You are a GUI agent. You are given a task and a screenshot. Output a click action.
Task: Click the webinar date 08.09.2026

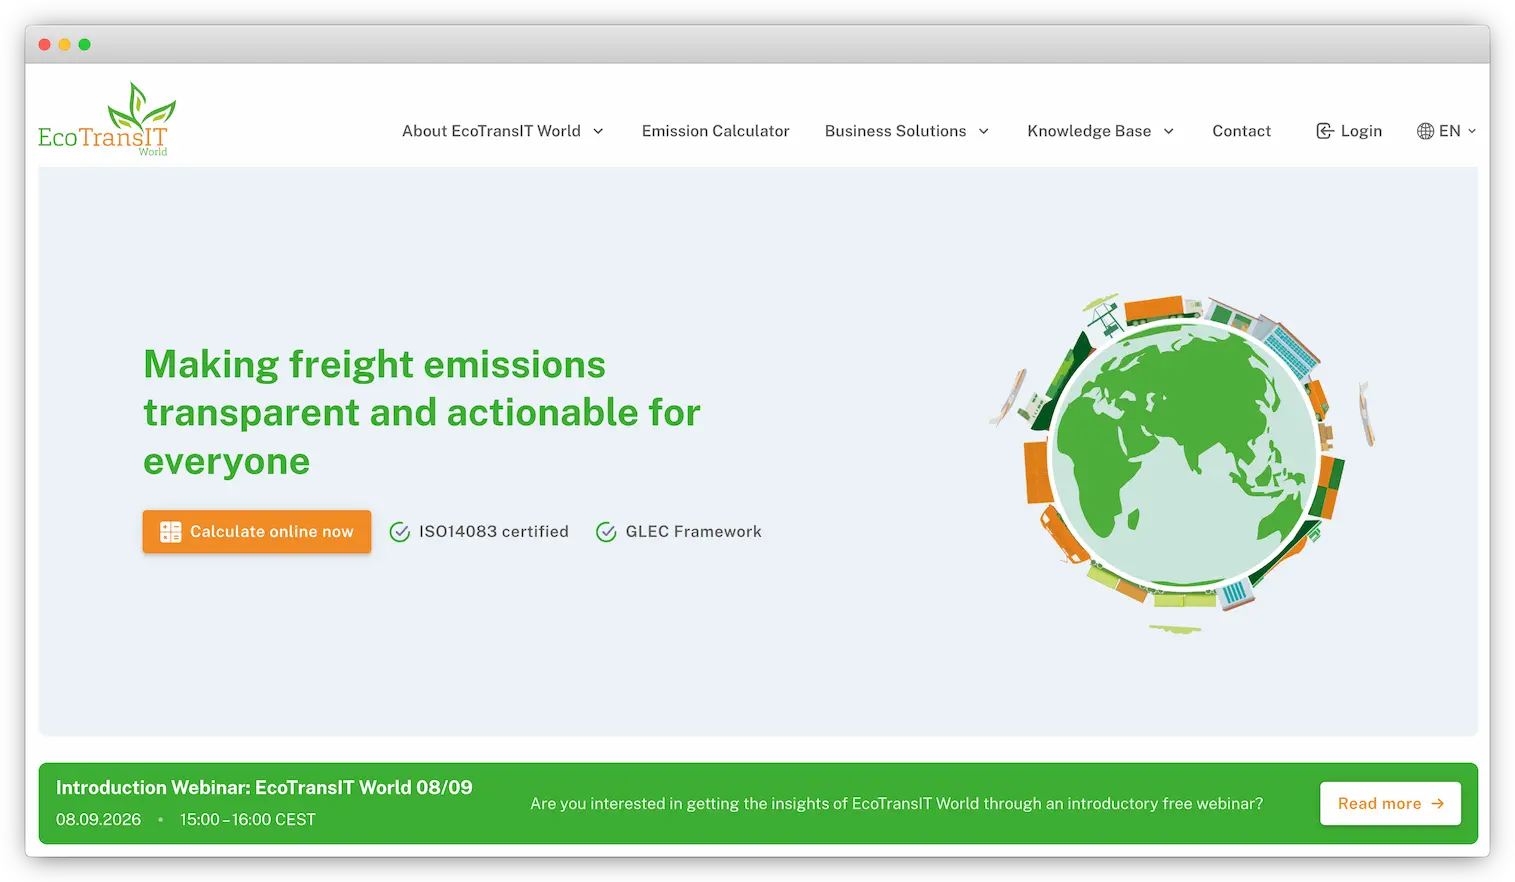pos(98,820)
